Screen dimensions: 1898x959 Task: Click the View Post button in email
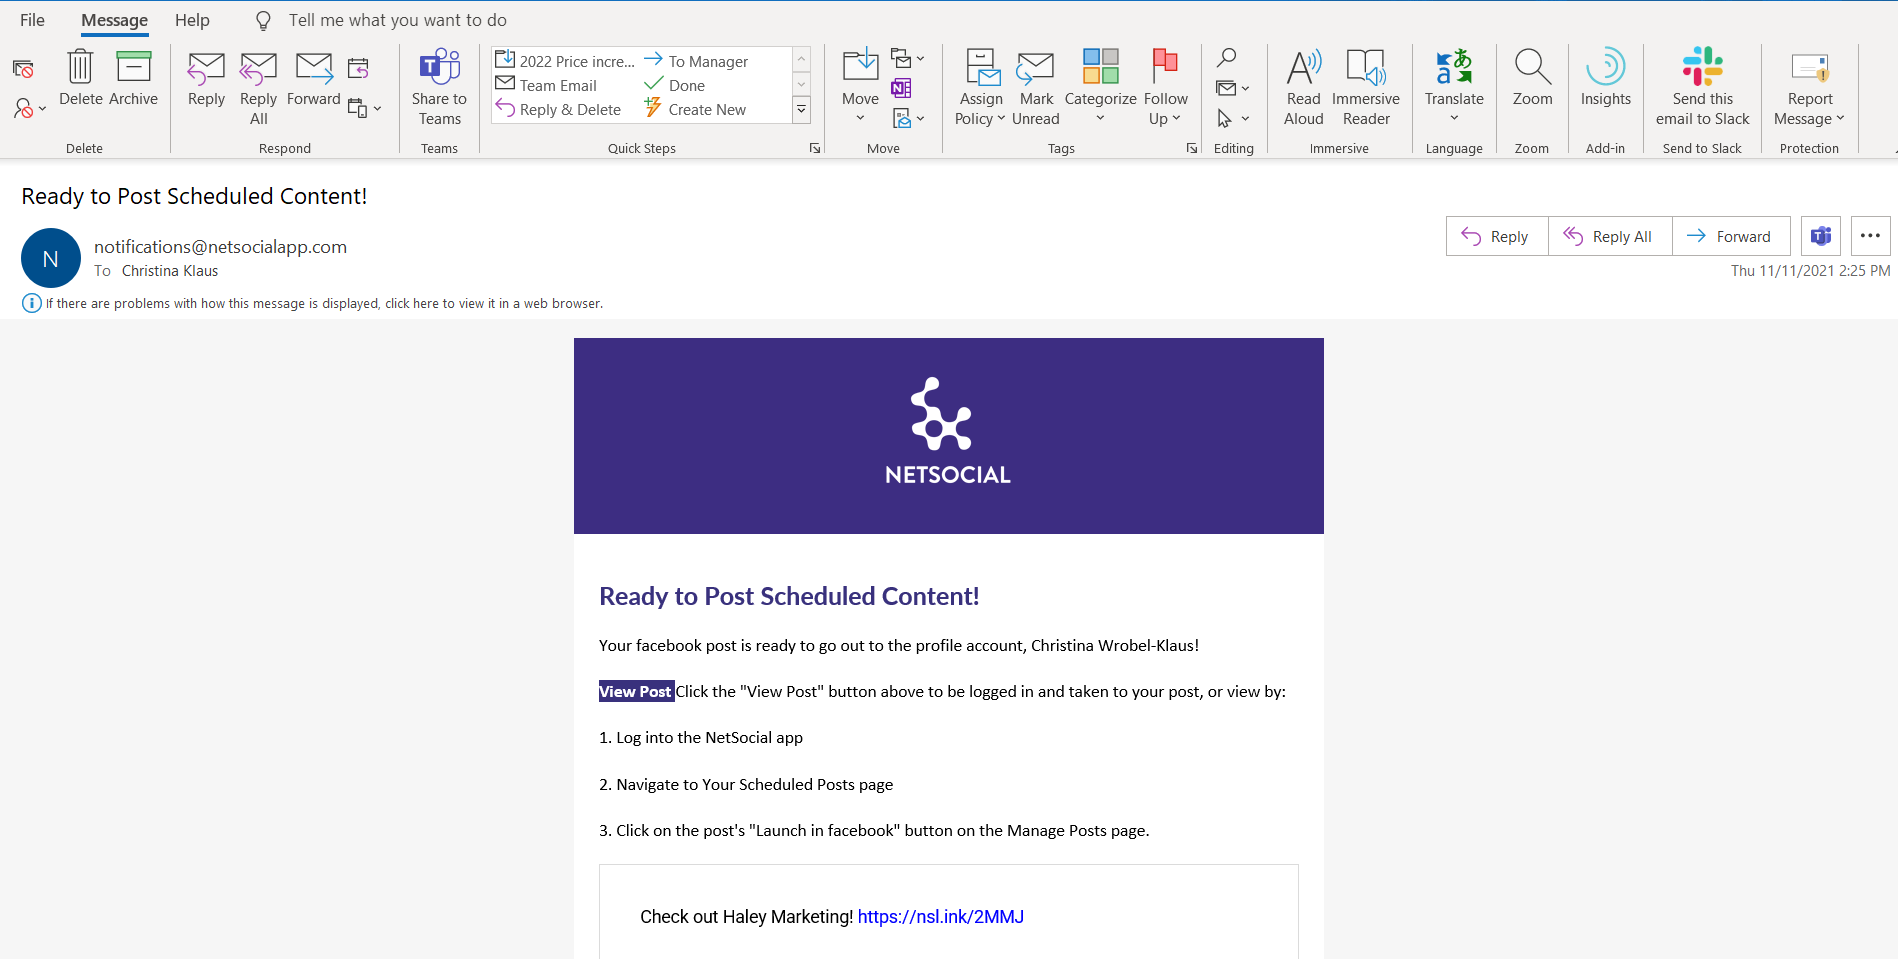(636, 691)
